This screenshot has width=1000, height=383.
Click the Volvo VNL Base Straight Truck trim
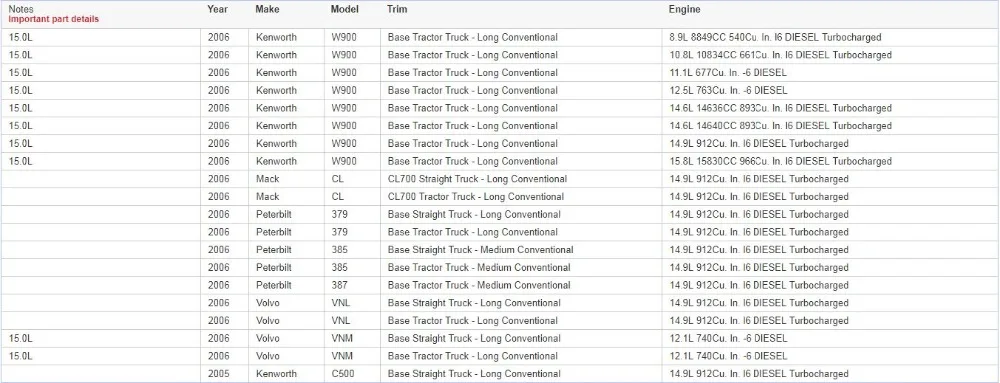474,303
